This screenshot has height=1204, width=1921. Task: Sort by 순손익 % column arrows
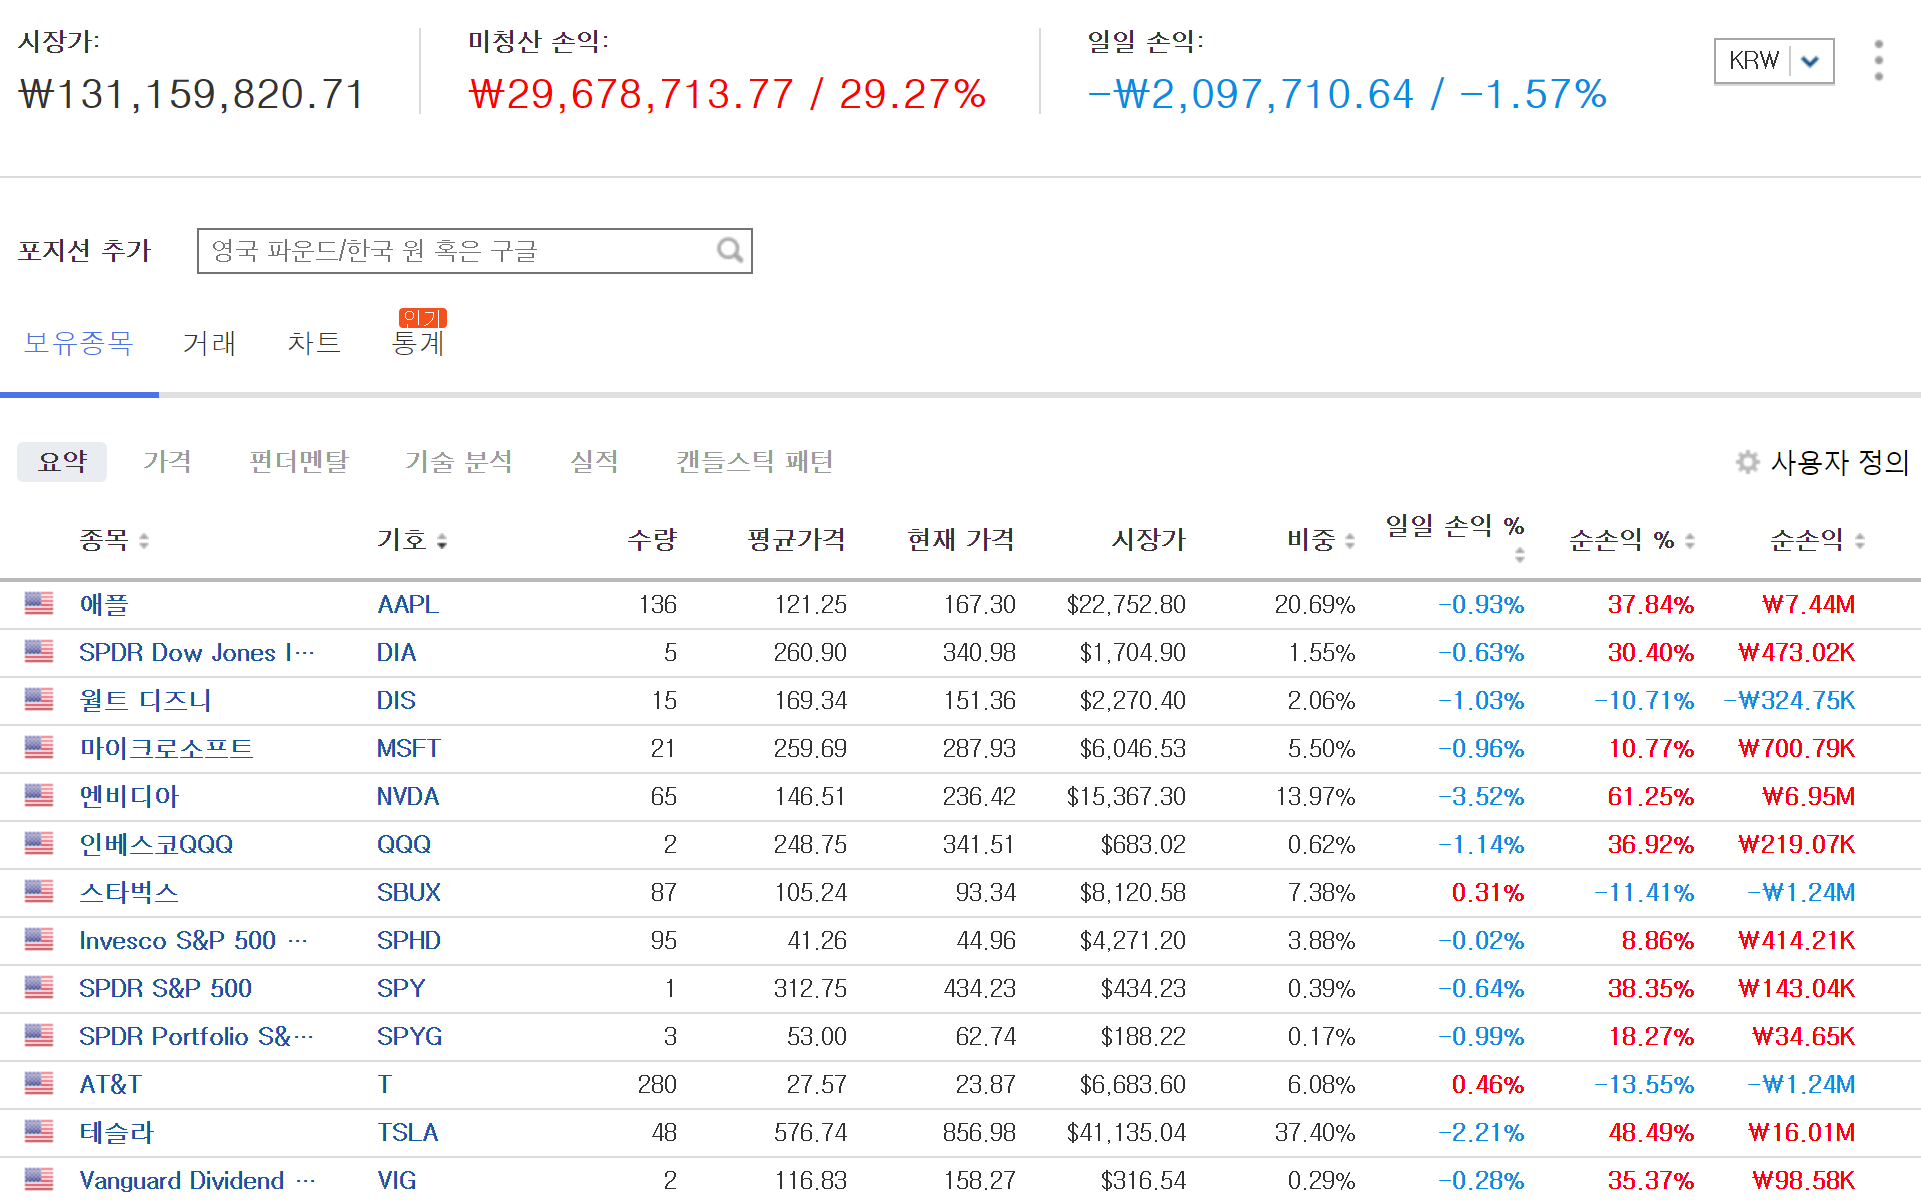1690,541
